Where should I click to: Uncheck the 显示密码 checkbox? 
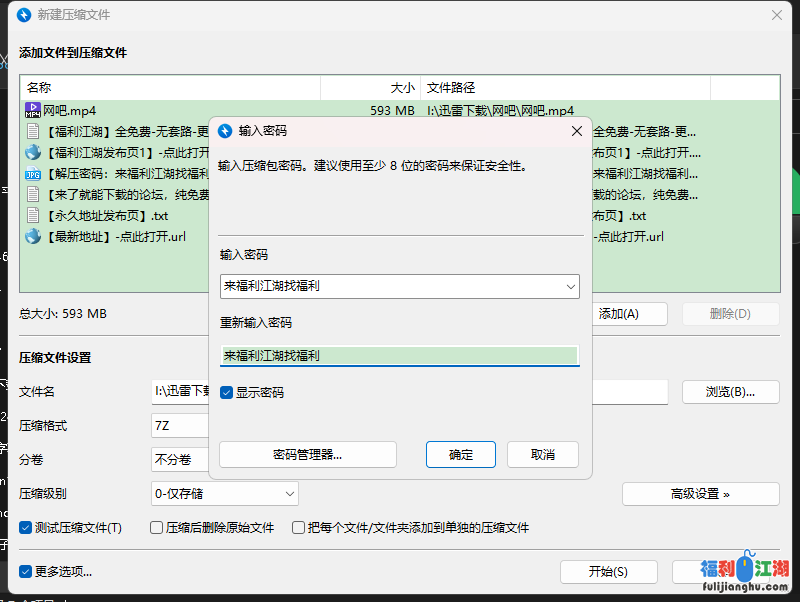(x=227, y=393)
